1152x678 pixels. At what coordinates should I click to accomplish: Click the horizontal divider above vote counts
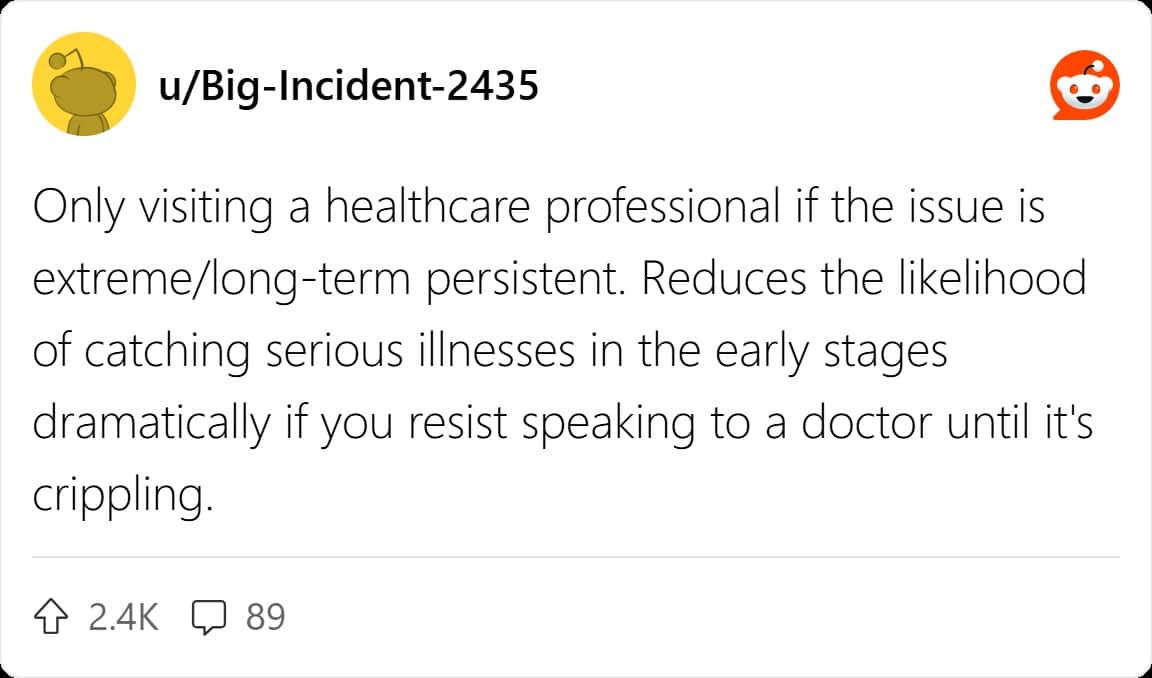576,557
